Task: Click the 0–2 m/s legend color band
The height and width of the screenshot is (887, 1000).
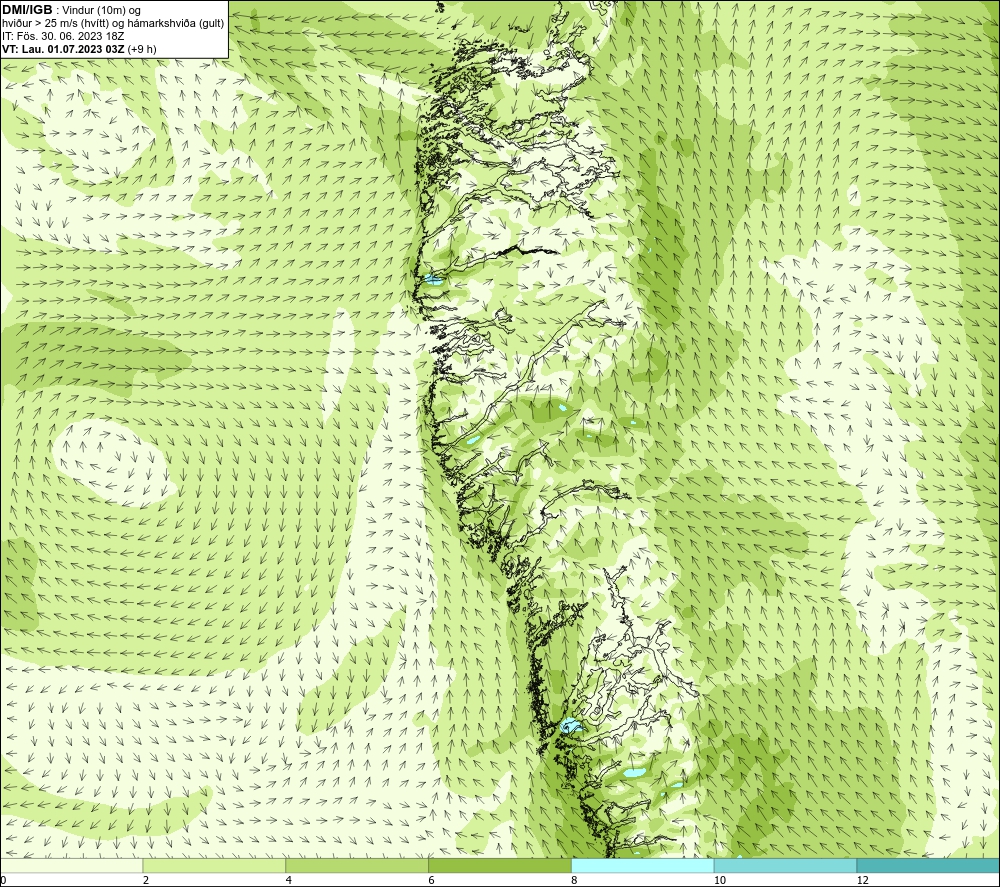Action: pyautogui.click(x=71, y=865)
